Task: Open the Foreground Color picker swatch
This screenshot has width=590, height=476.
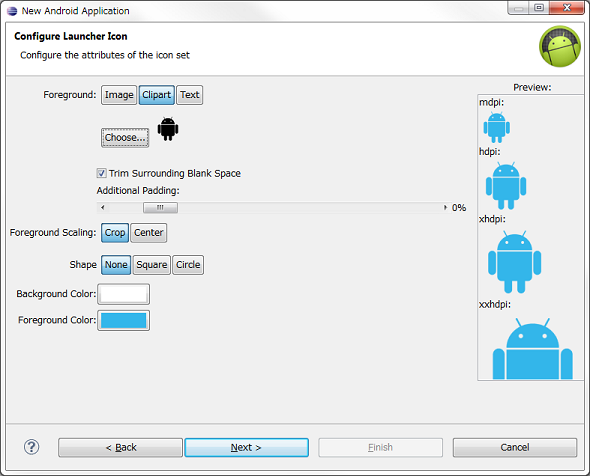Action: 123,321
